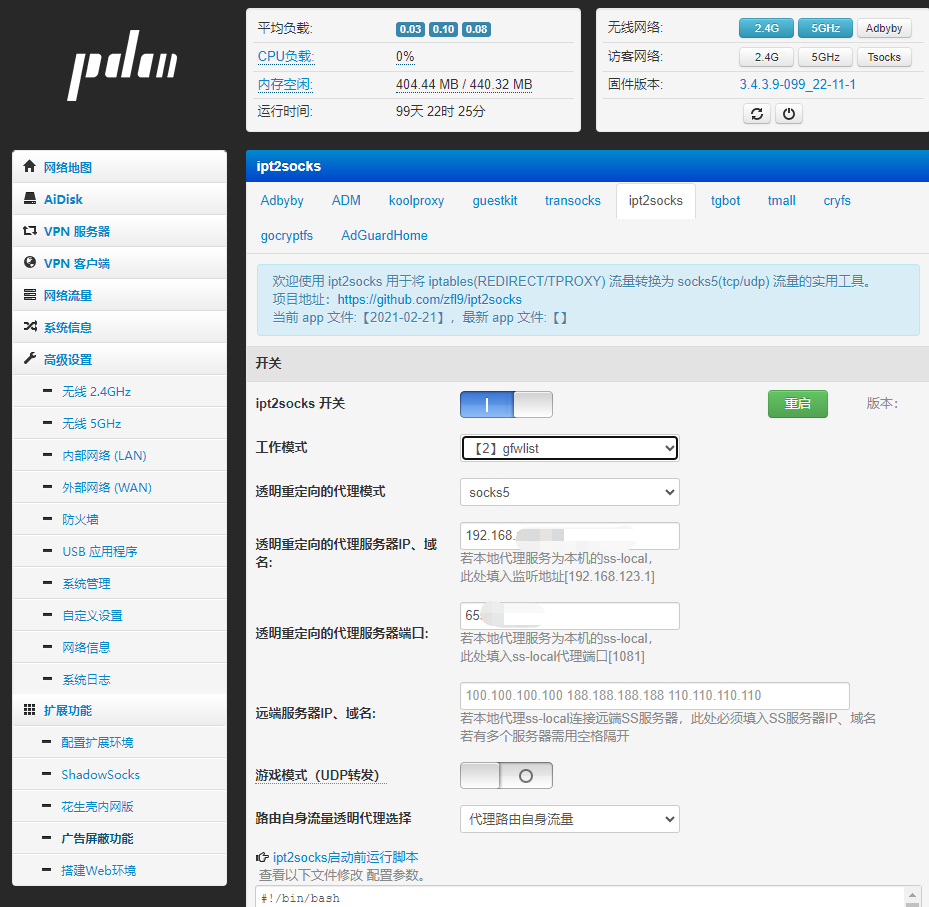
Task: Toggle wireless 5GHz radio button
Action: coord(825,28)
